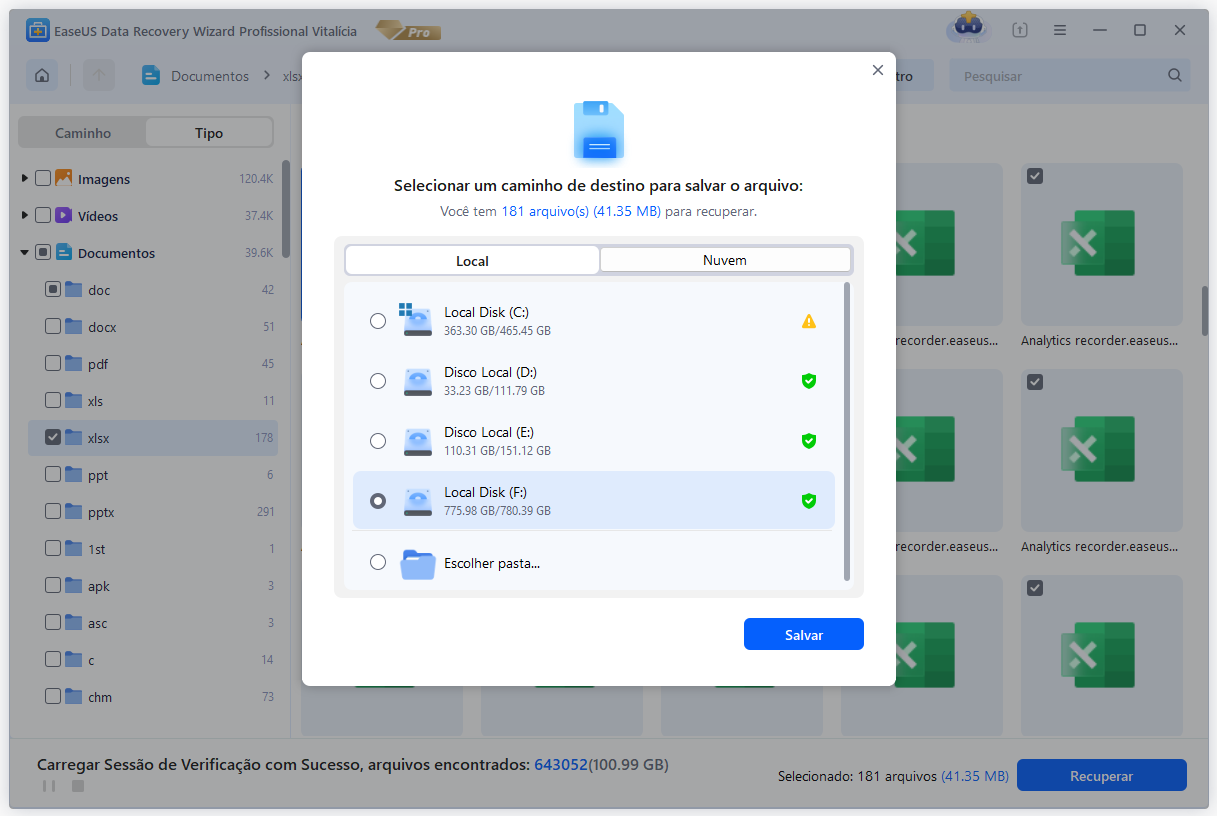1217x816 pixels.
Task: Click the 'Escolher pasta...' label
Action: [492, 563]
